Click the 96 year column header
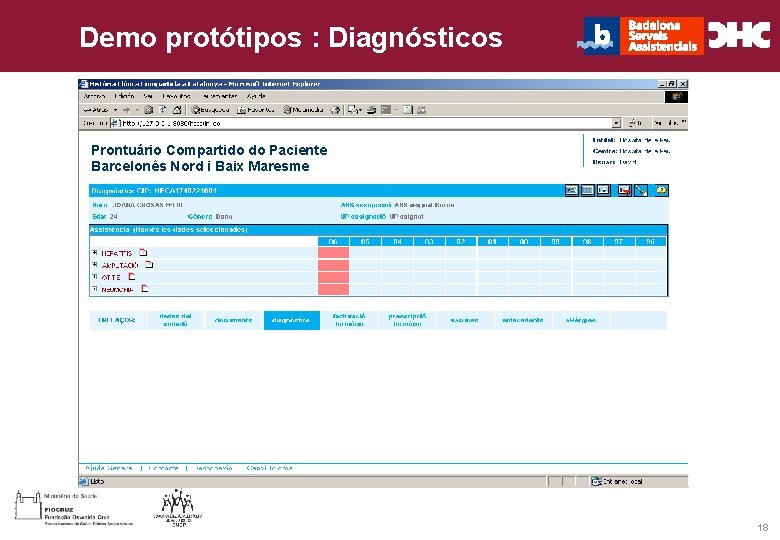780x540 pixels. pyautogui.click(x=650, y=242)
